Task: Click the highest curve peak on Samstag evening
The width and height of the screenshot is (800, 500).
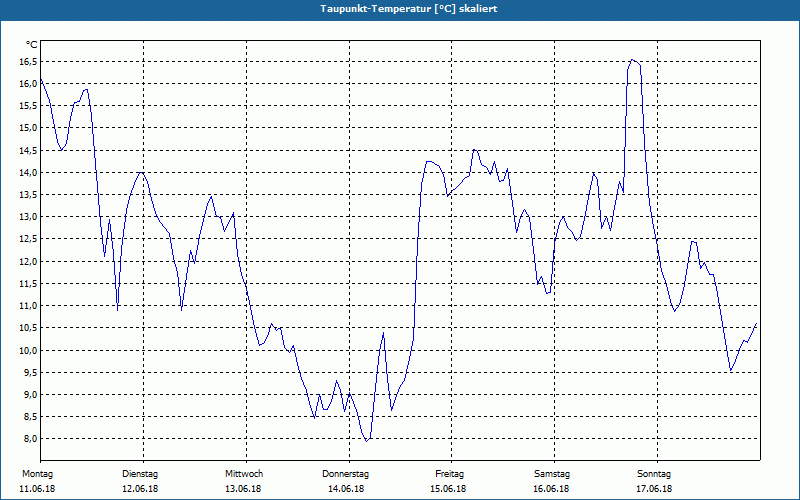Action: 633,60
